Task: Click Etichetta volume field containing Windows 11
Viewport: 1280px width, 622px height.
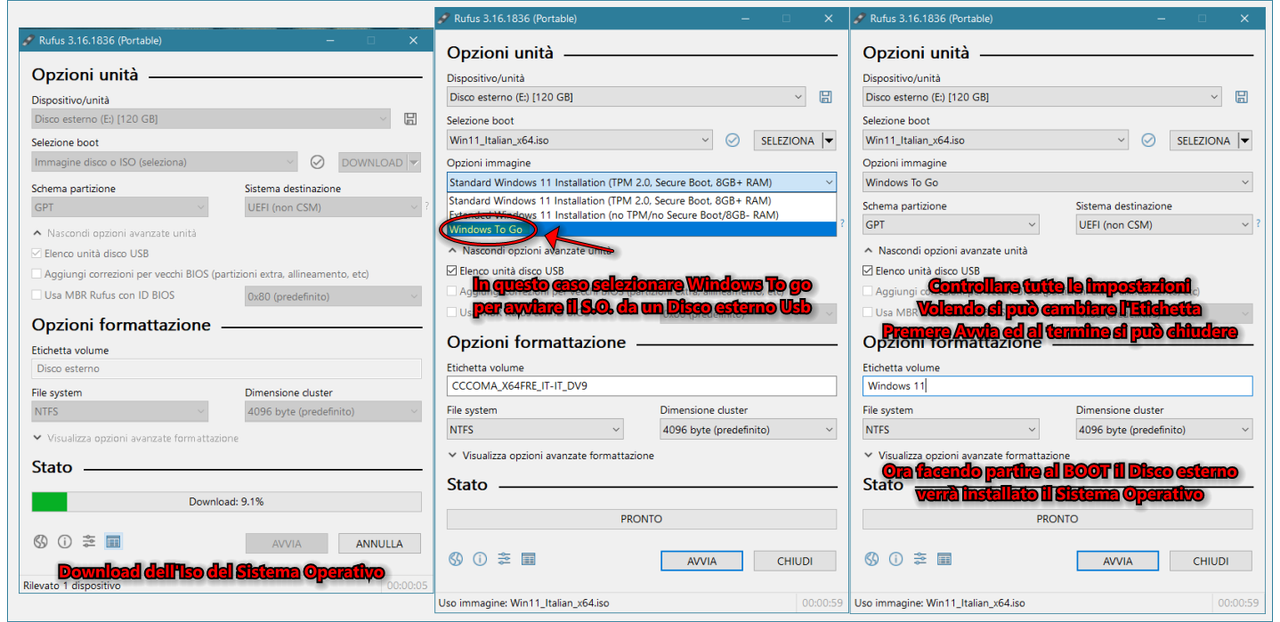Action: click(1057, 386)
